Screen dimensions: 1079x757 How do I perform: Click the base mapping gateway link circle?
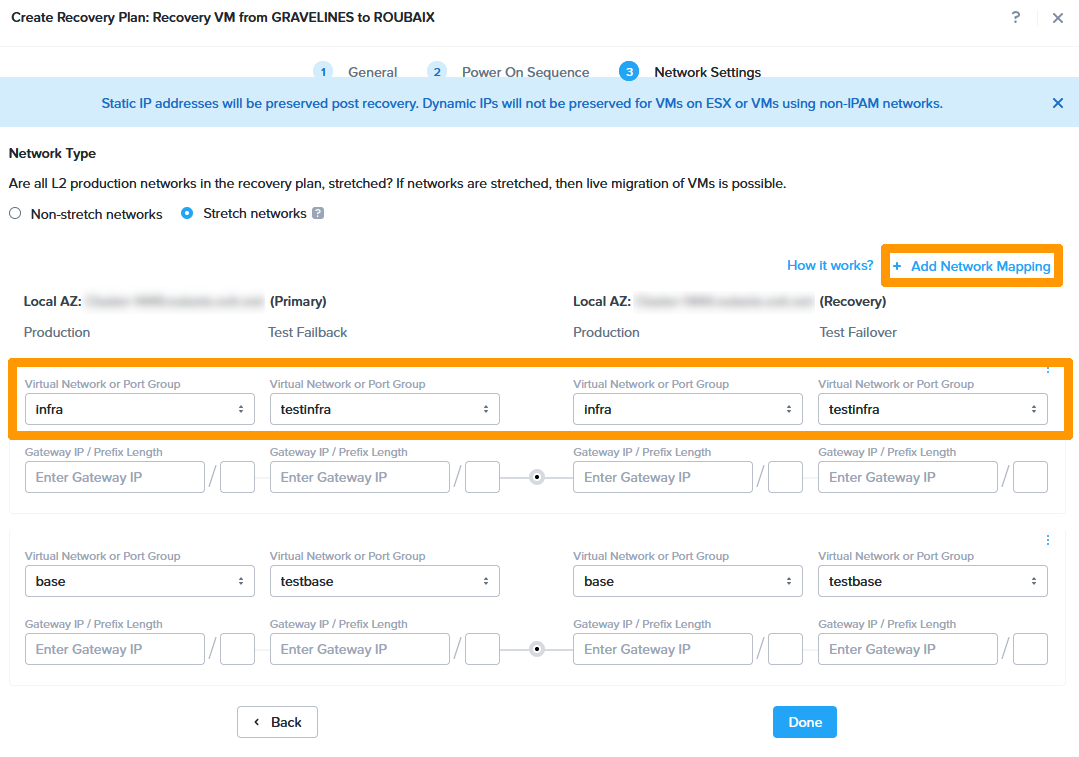coord(537,649)
